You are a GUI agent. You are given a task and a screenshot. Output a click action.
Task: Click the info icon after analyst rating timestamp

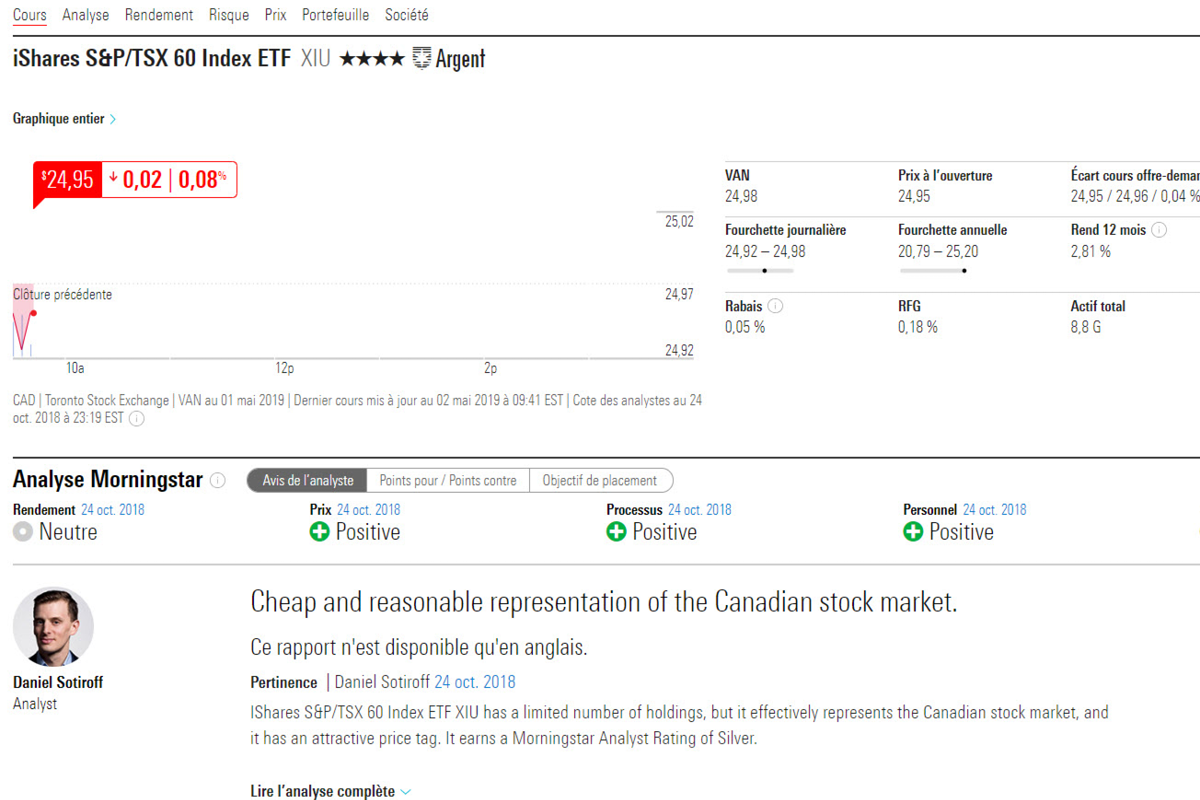coord(137,419)
